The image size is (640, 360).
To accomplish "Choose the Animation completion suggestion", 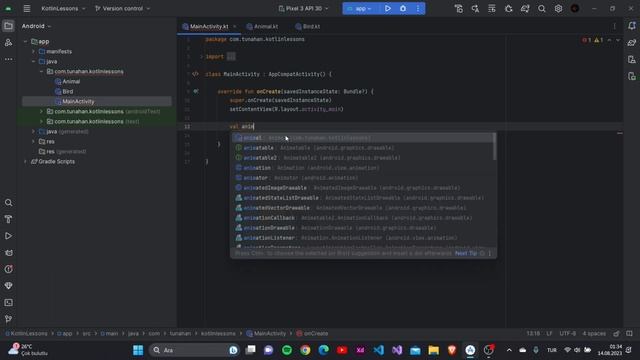I will tap(363, 168).
